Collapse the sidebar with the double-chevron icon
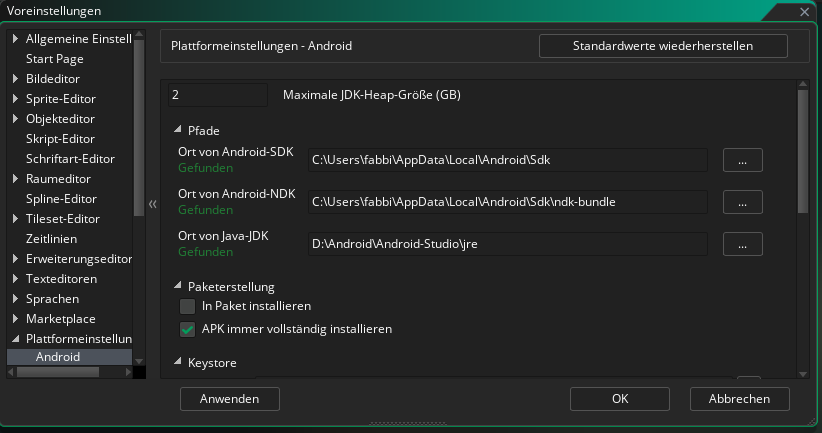 [x=153, y=204]
